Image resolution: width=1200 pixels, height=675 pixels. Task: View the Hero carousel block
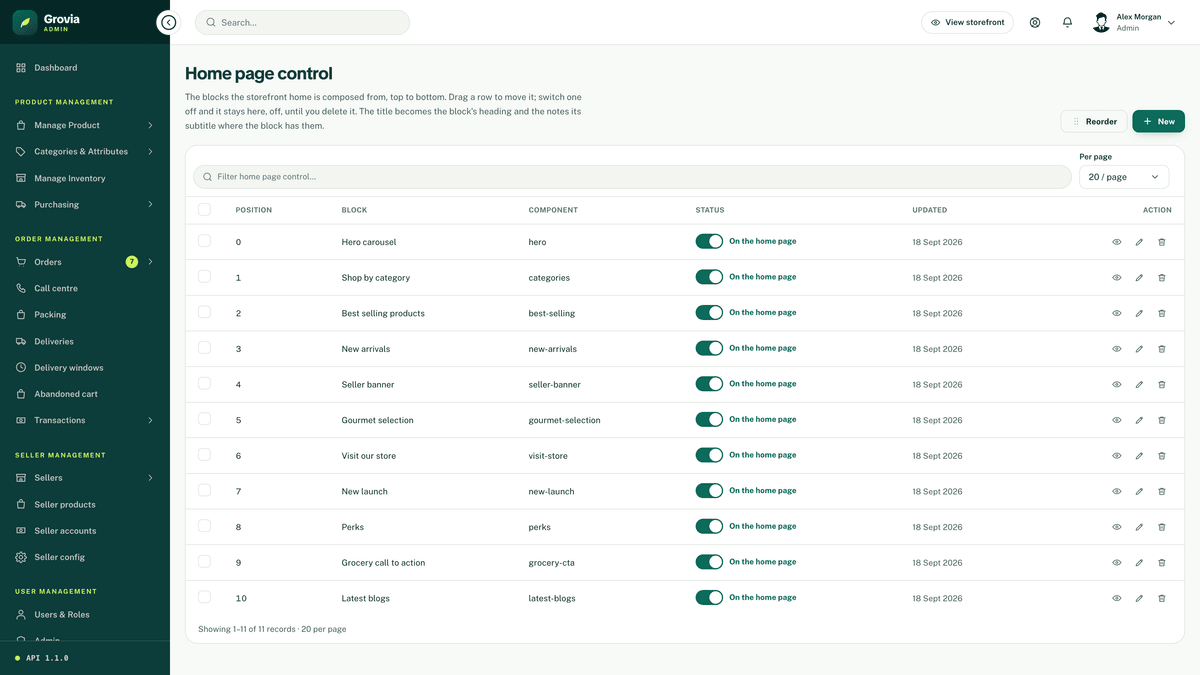tap(1117, 242)
